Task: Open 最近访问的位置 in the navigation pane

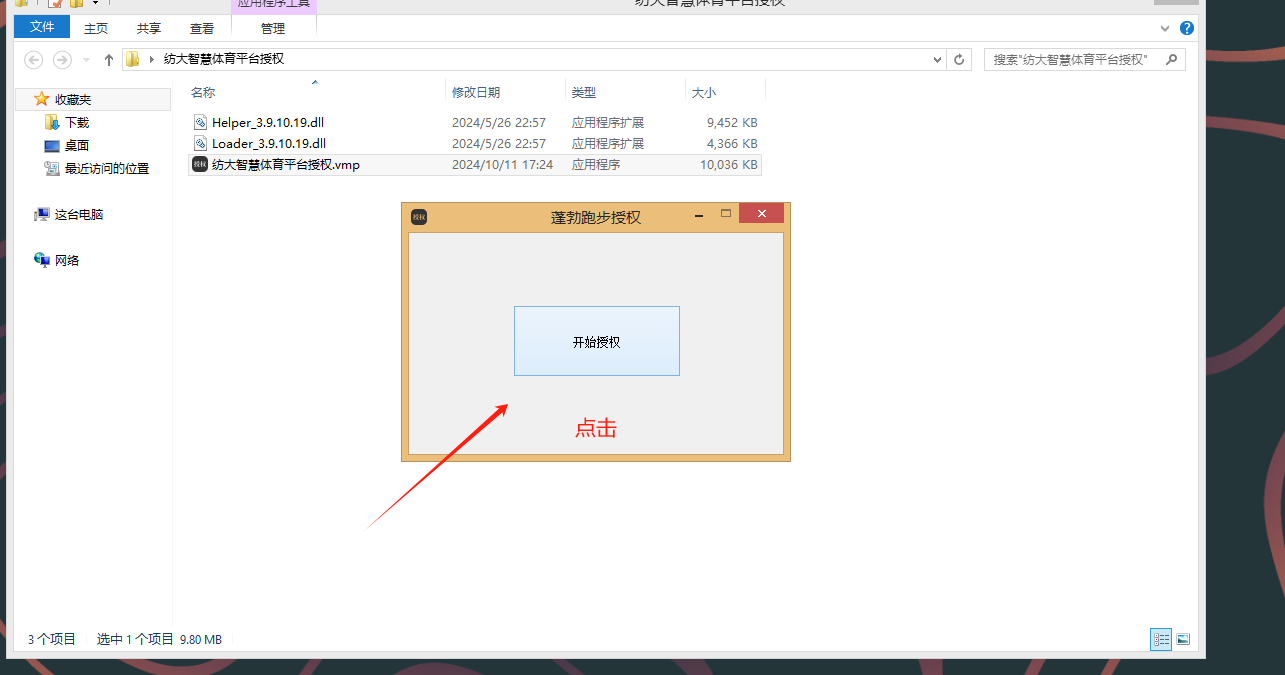Action: tap(107, 169)
